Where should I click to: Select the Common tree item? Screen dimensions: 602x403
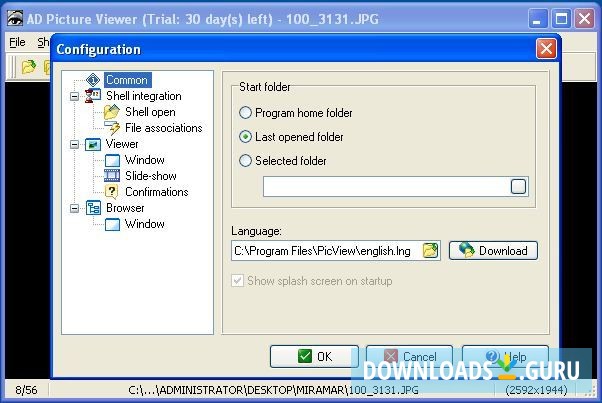click(127, 80)
